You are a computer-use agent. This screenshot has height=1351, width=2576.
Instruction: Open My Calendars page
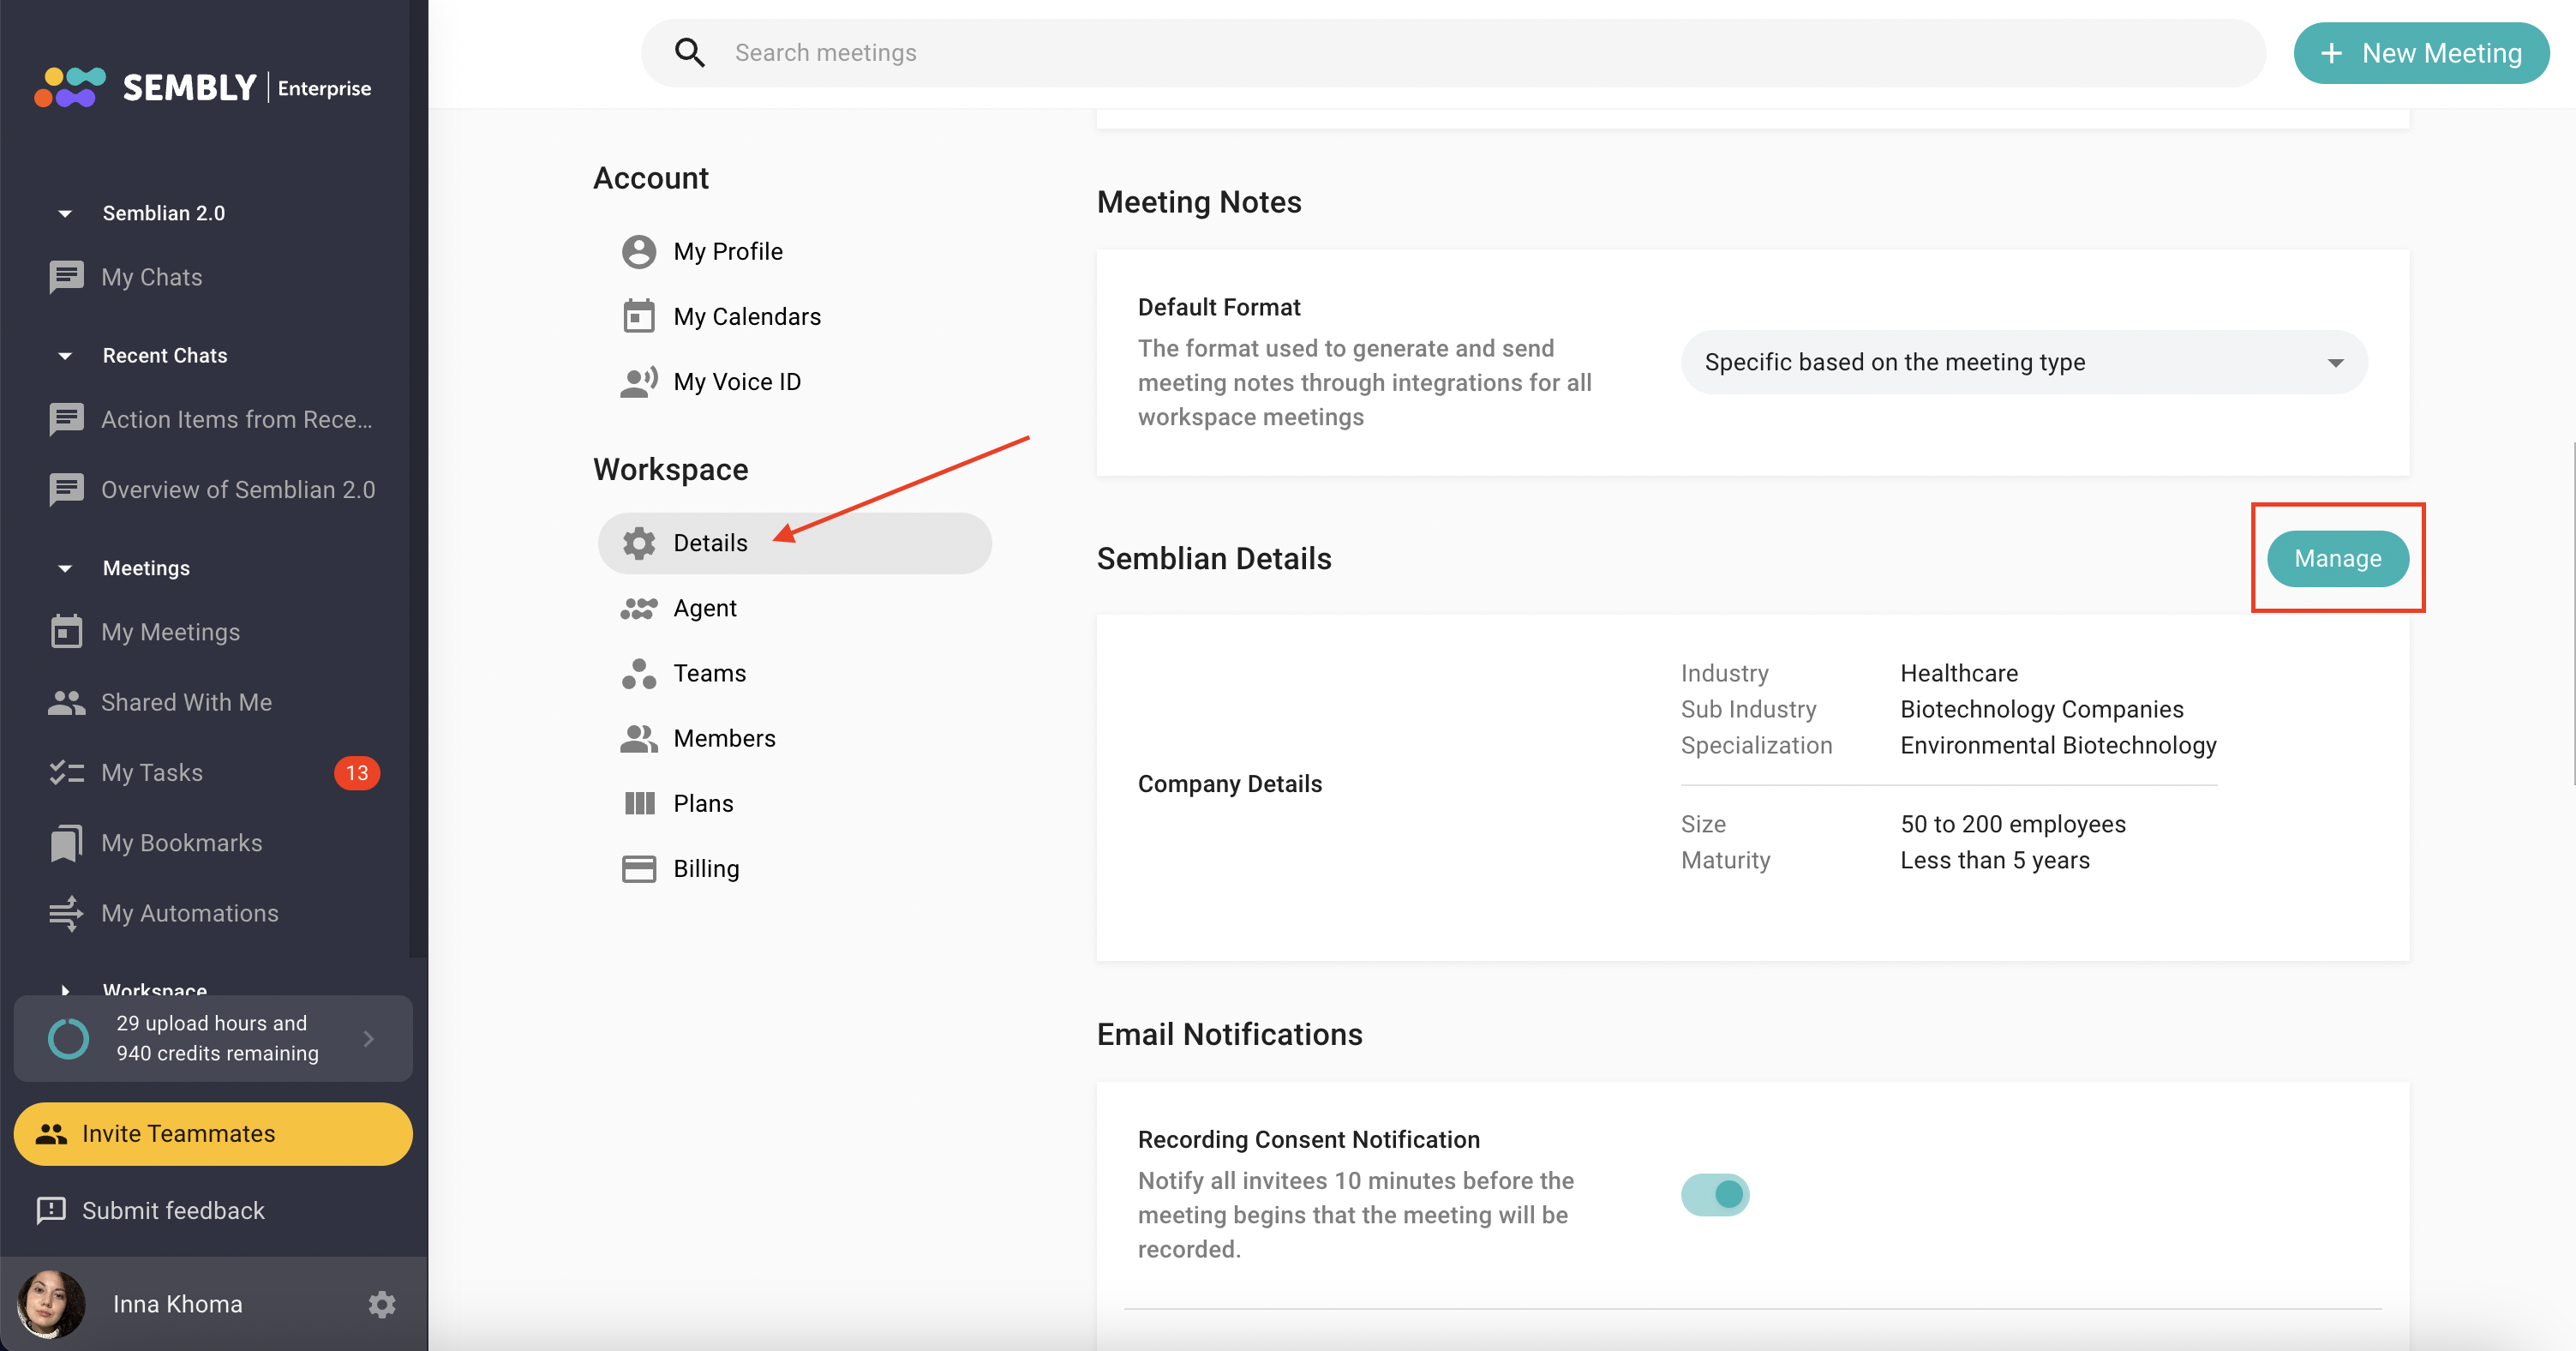pos(746,317)
